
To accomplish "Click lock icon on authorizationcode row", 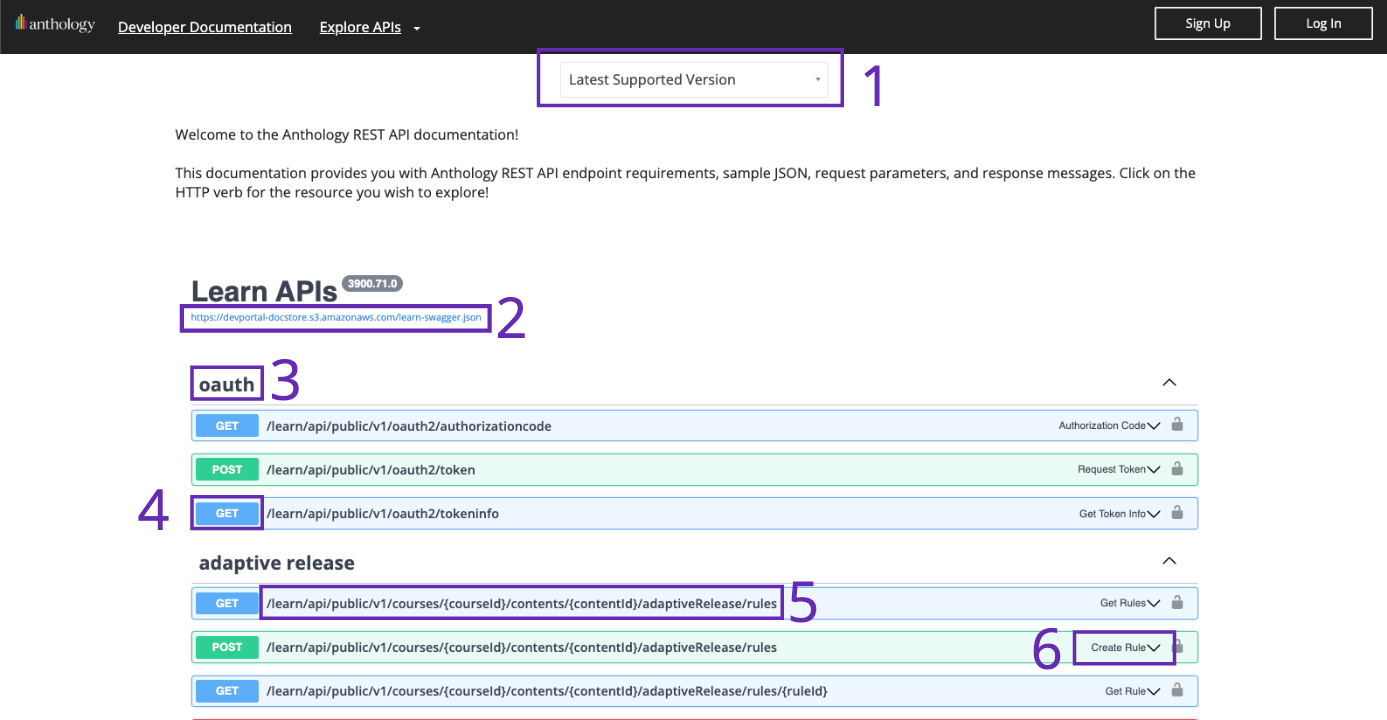I will [x=1177, y=425].
